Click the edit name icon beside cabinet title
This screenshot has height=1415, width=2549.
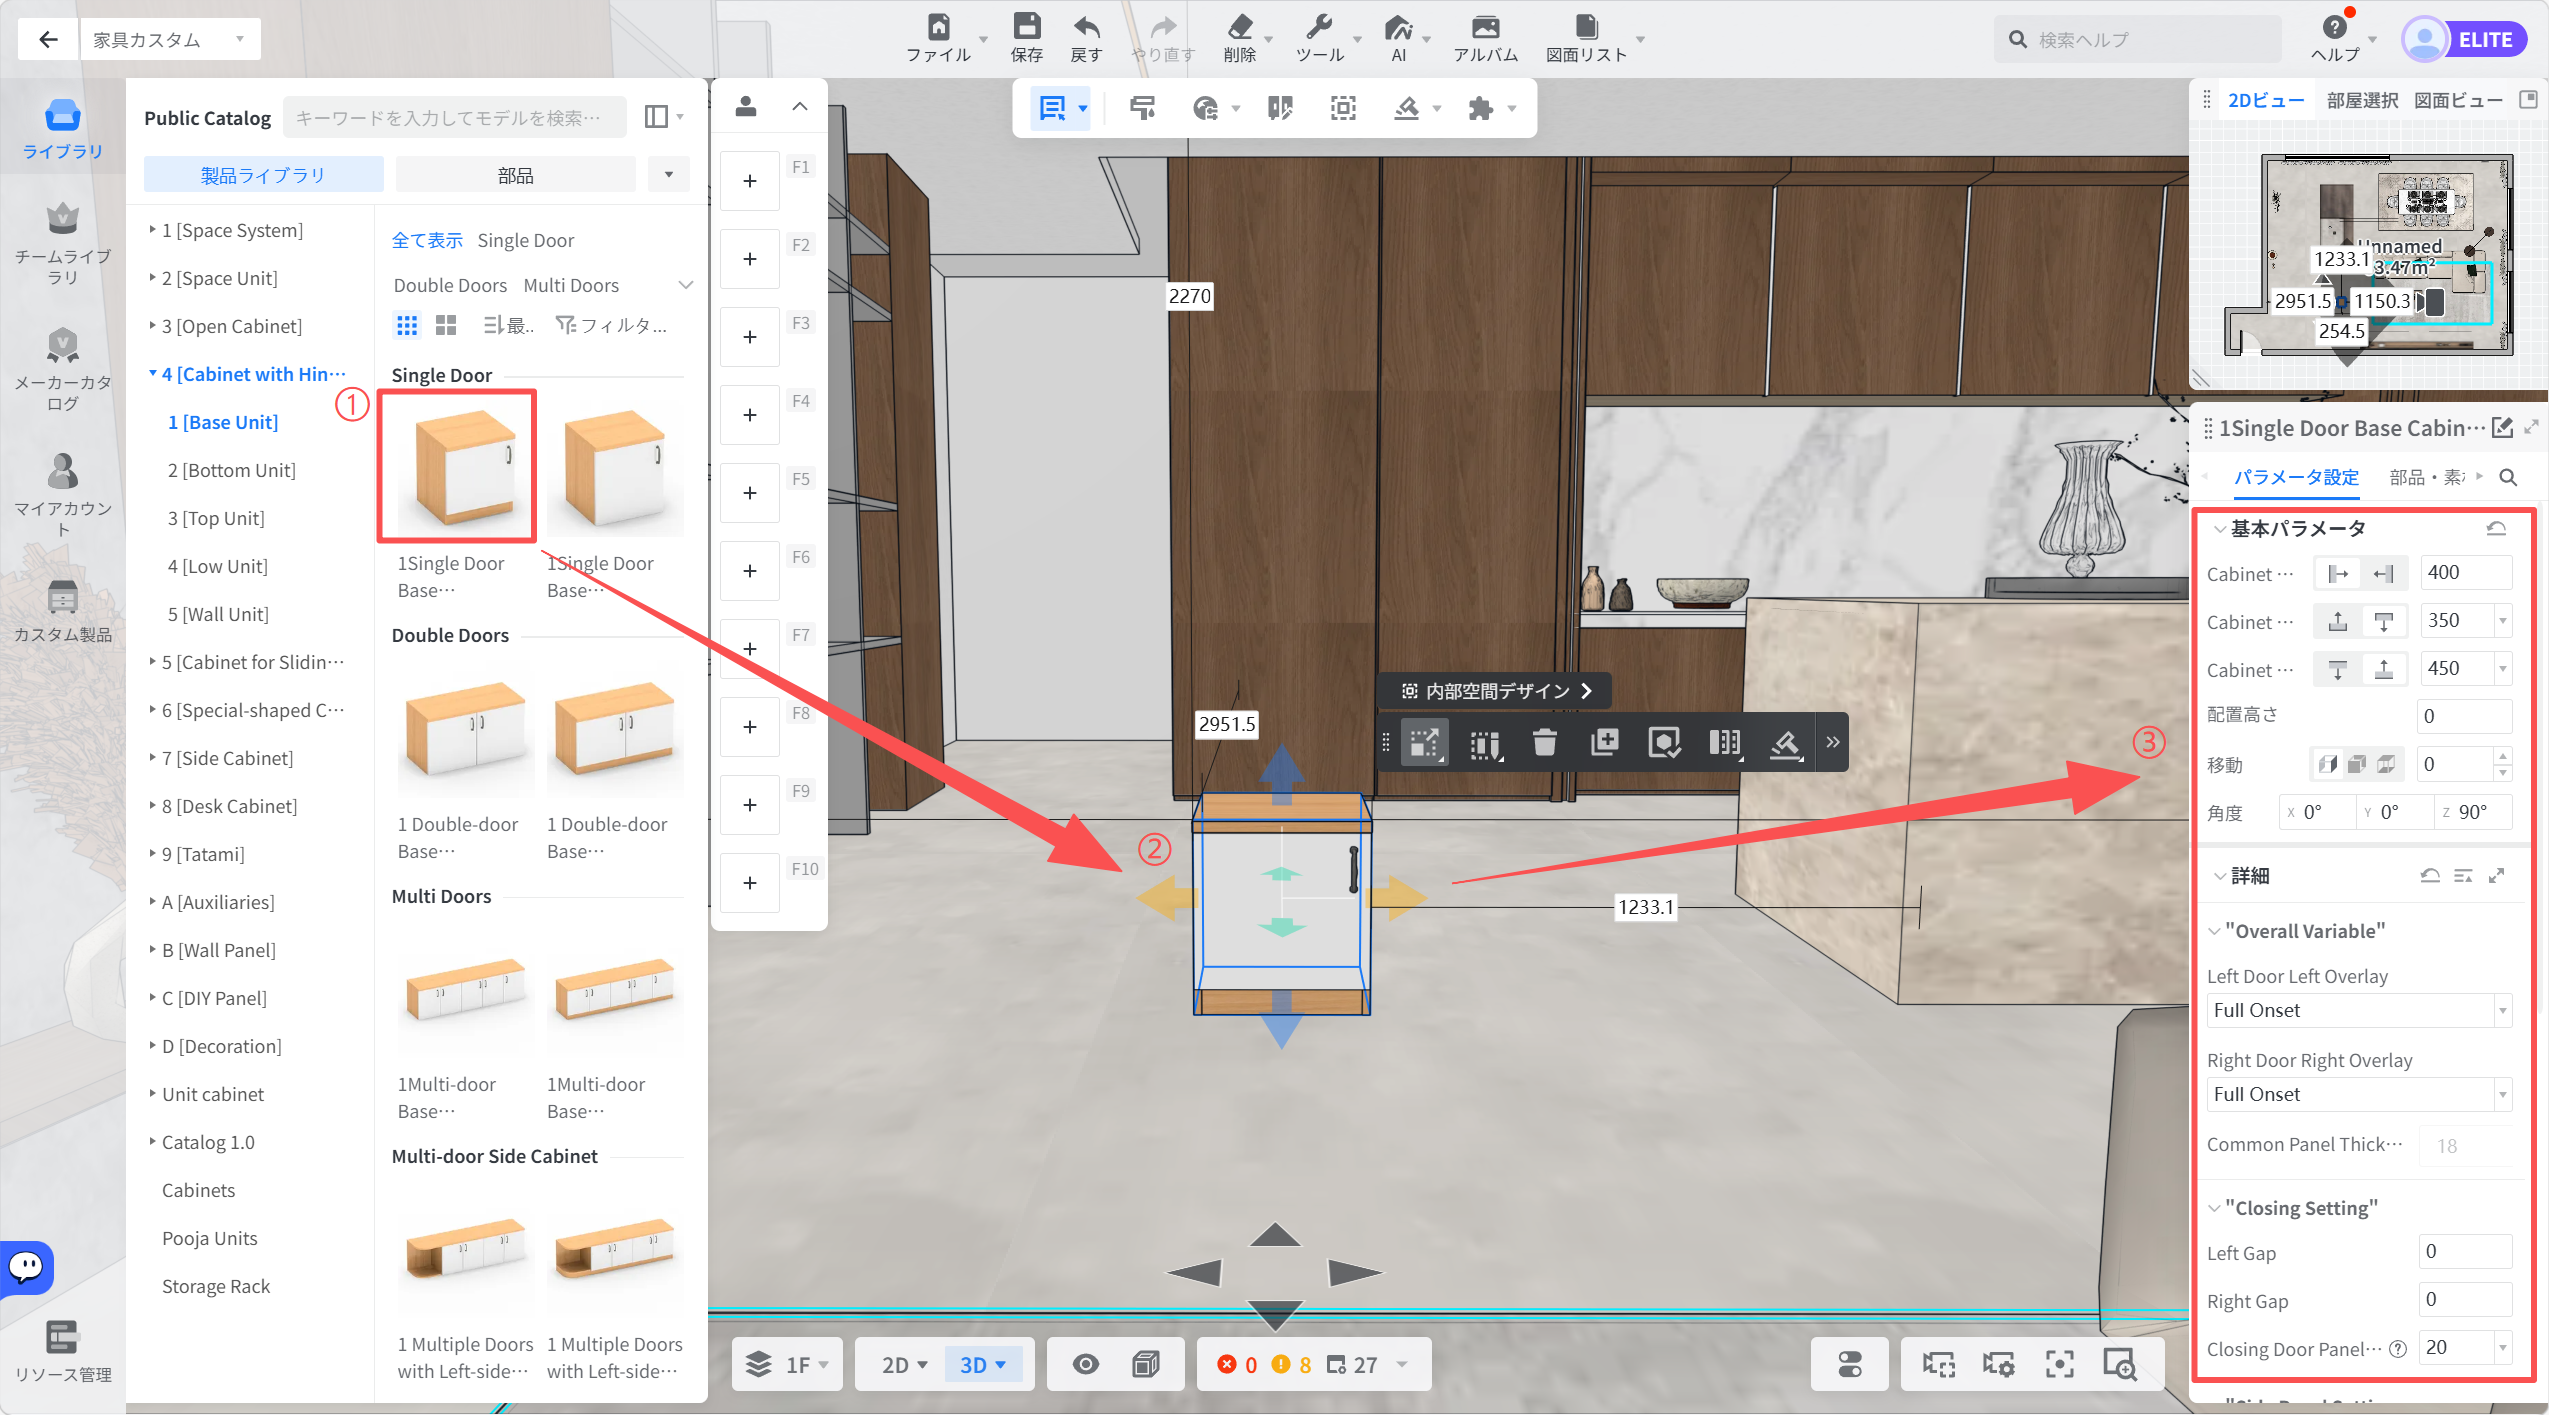[x=2502, y=428]
